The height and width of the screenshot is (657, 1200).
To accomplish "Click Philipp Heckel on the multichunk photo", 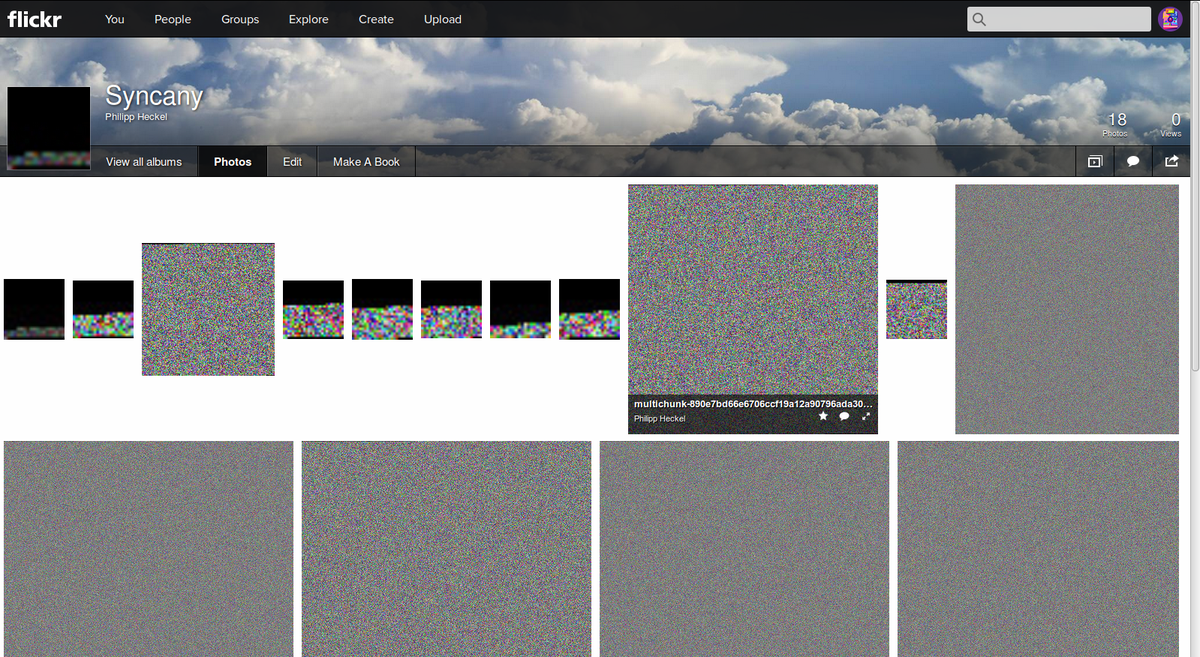I will pyautogui.click(x=660, y=418).
